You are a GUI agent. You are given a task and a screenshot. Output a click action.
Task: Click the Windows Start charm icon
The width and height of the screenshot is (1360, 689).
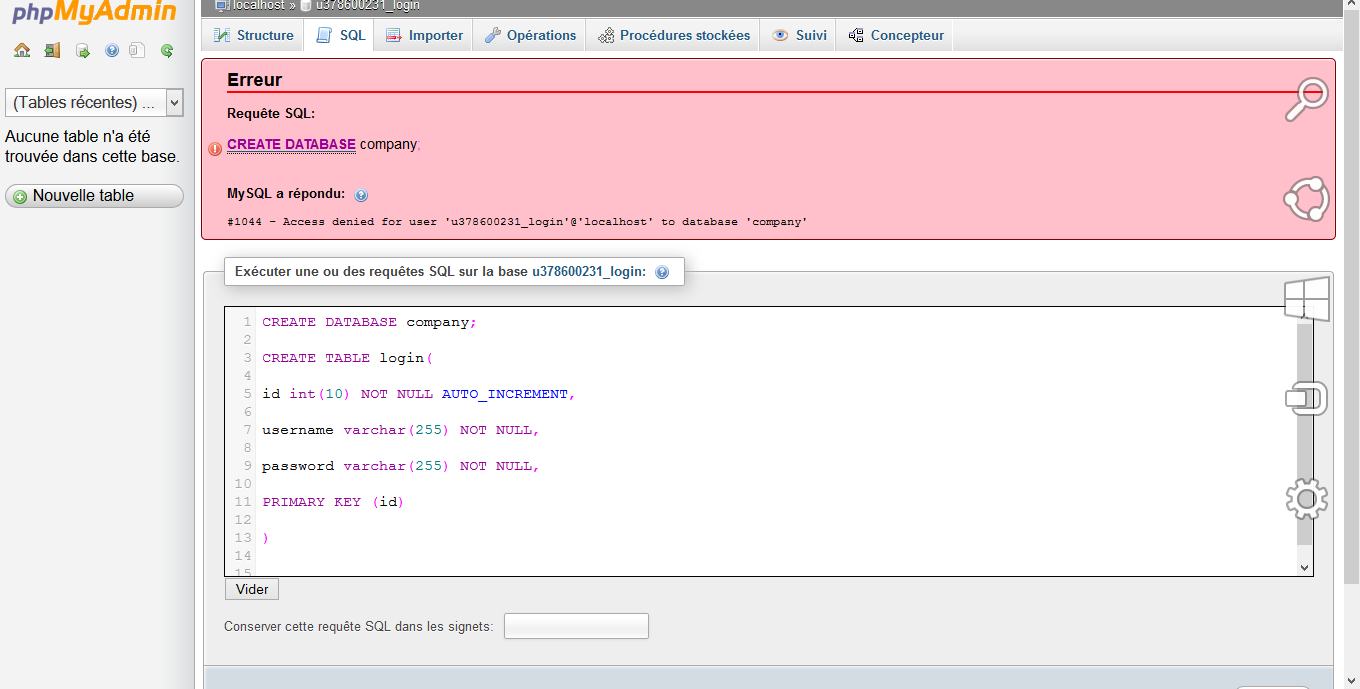click(1306, 299)
